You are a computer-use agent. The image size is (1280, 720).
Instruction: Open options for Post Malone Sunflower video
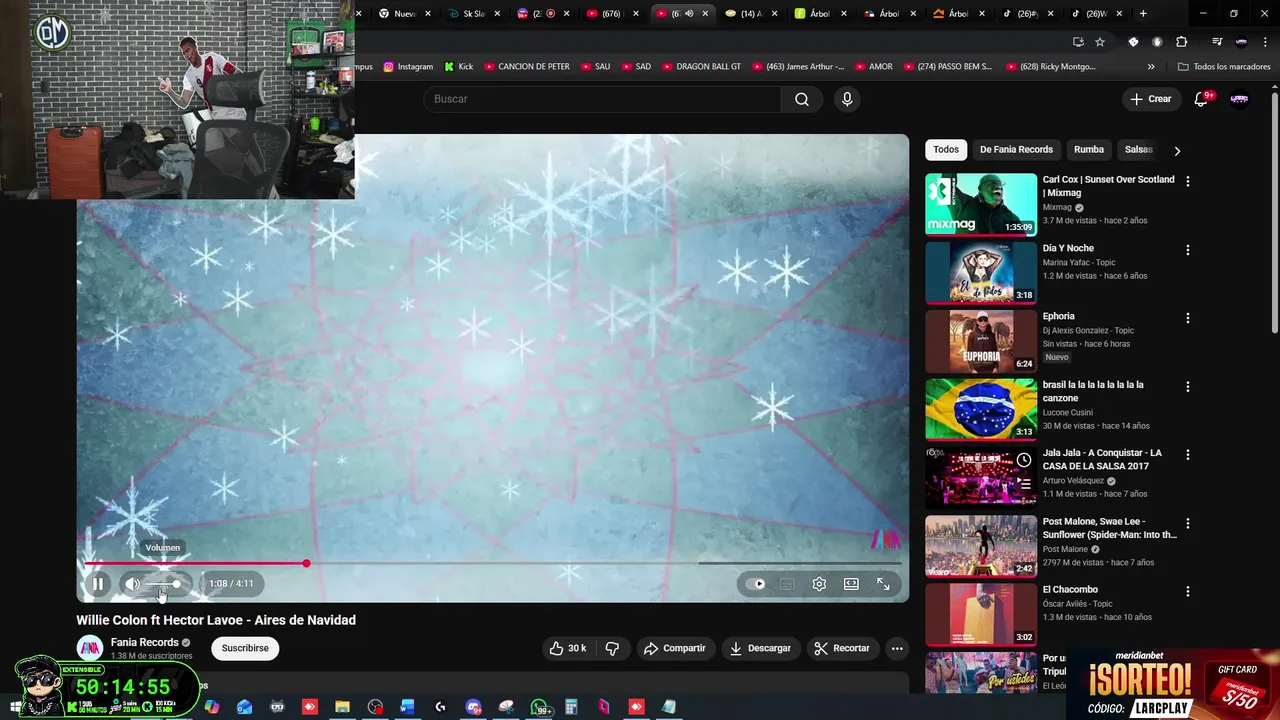click(x=1188, y=523)
